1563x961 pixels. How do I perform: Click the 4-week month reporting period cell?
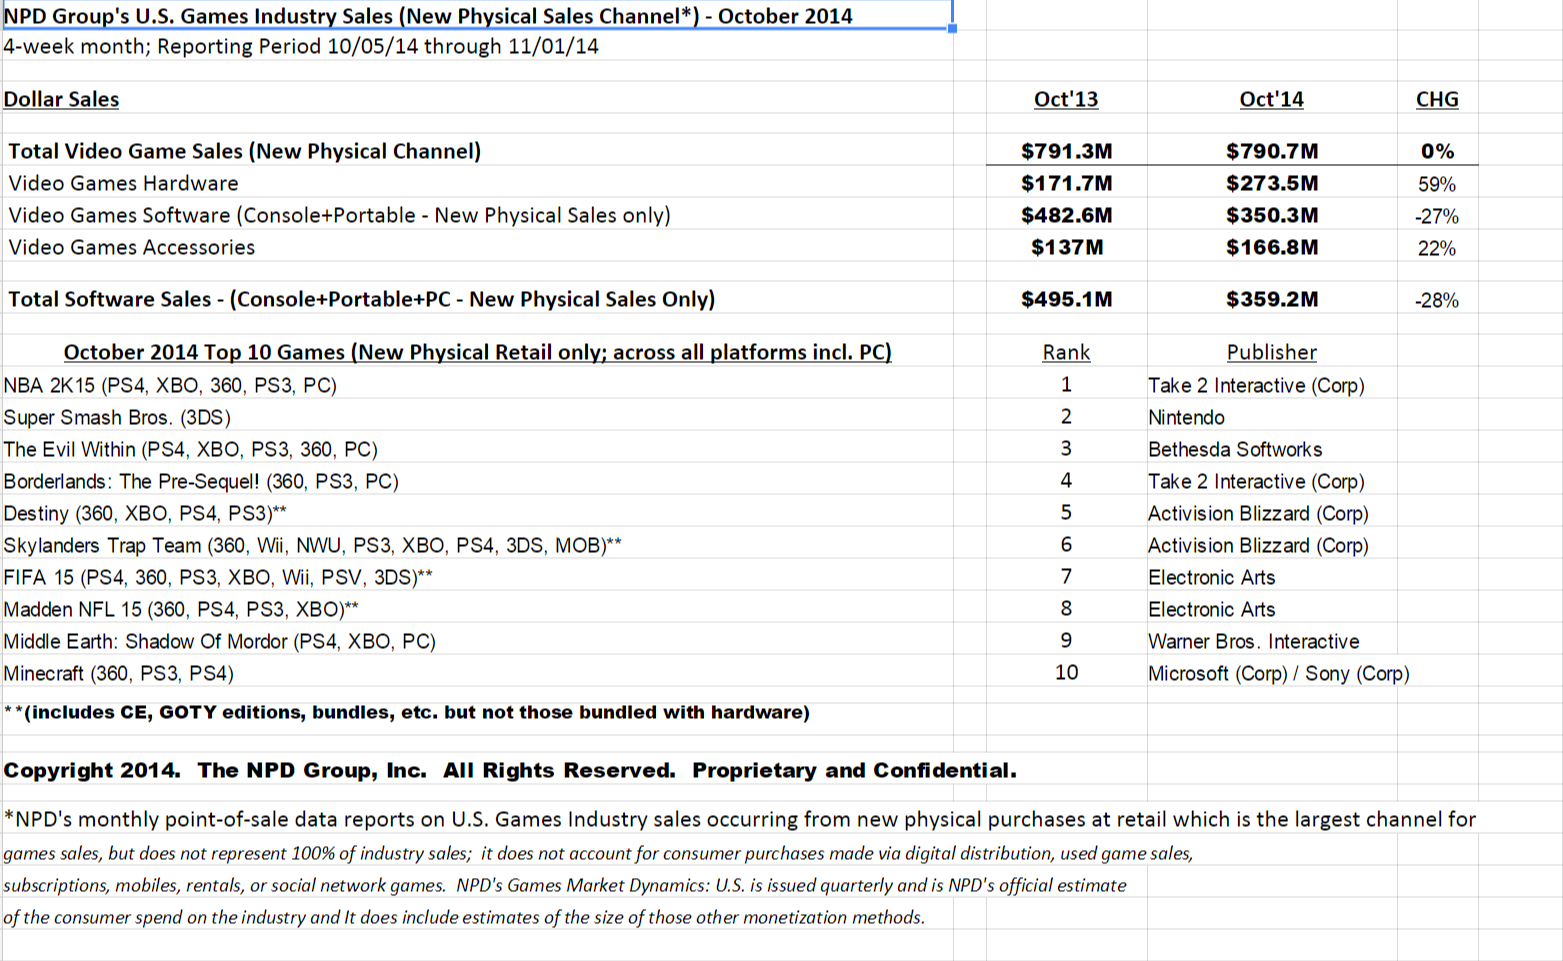coord(301,47)
